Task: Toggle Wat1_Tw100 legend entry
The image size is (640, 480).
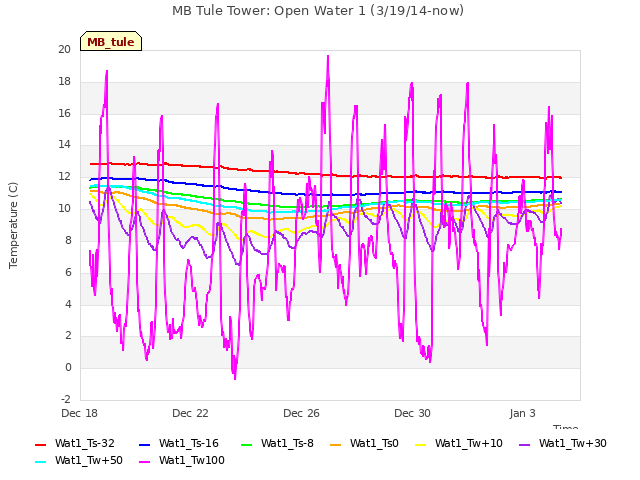Action: [x=182, y=460]
